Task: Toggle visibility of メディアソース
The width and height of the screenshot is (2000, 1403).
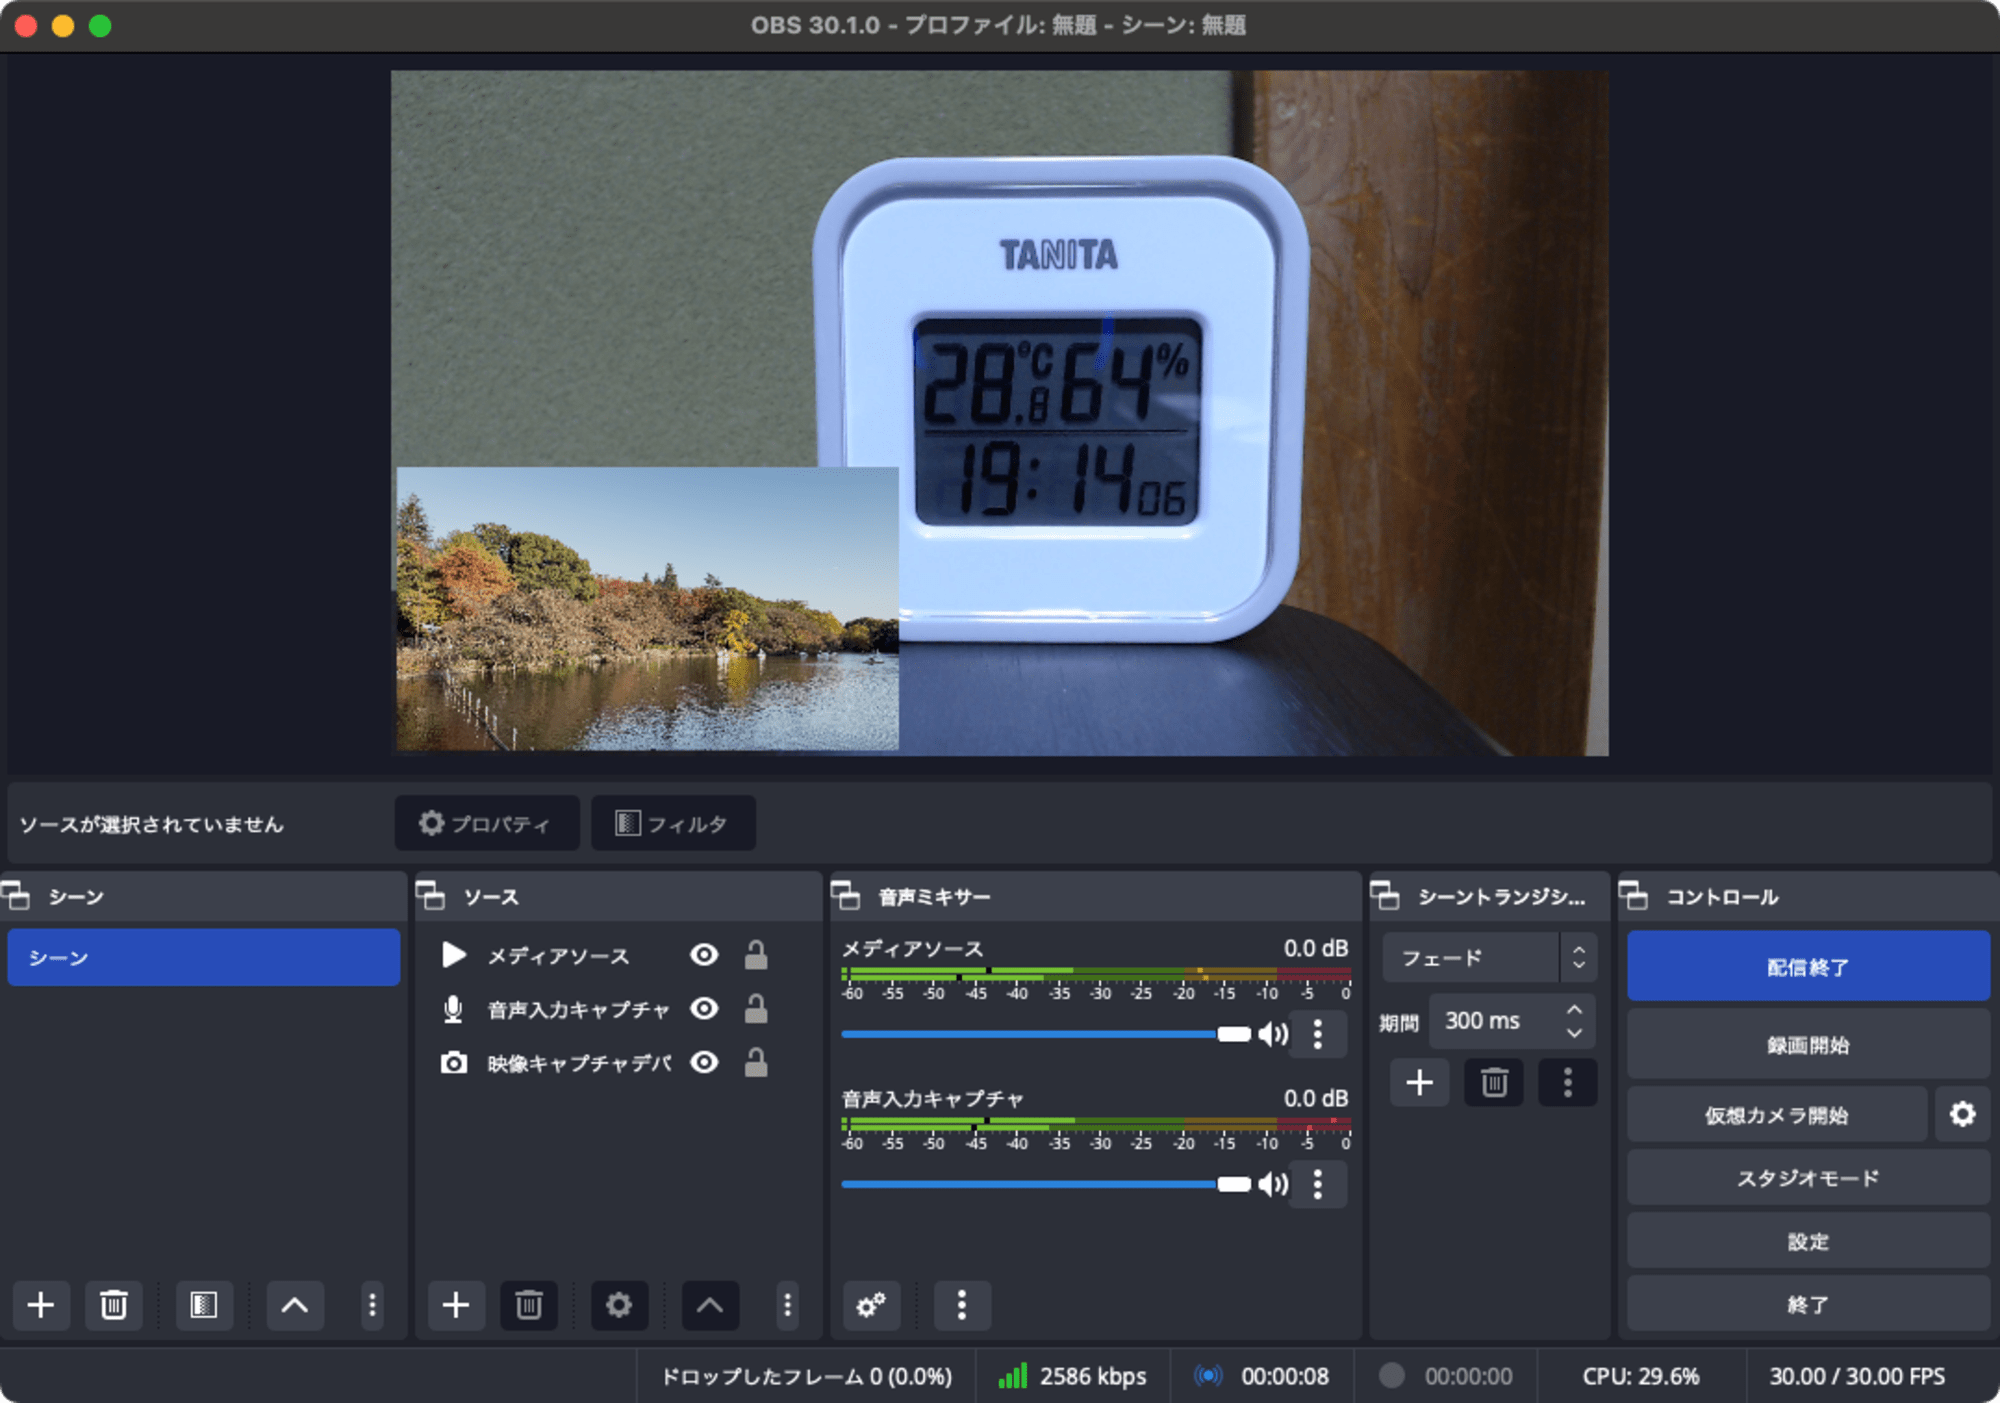Action: [x=704, y=955]
